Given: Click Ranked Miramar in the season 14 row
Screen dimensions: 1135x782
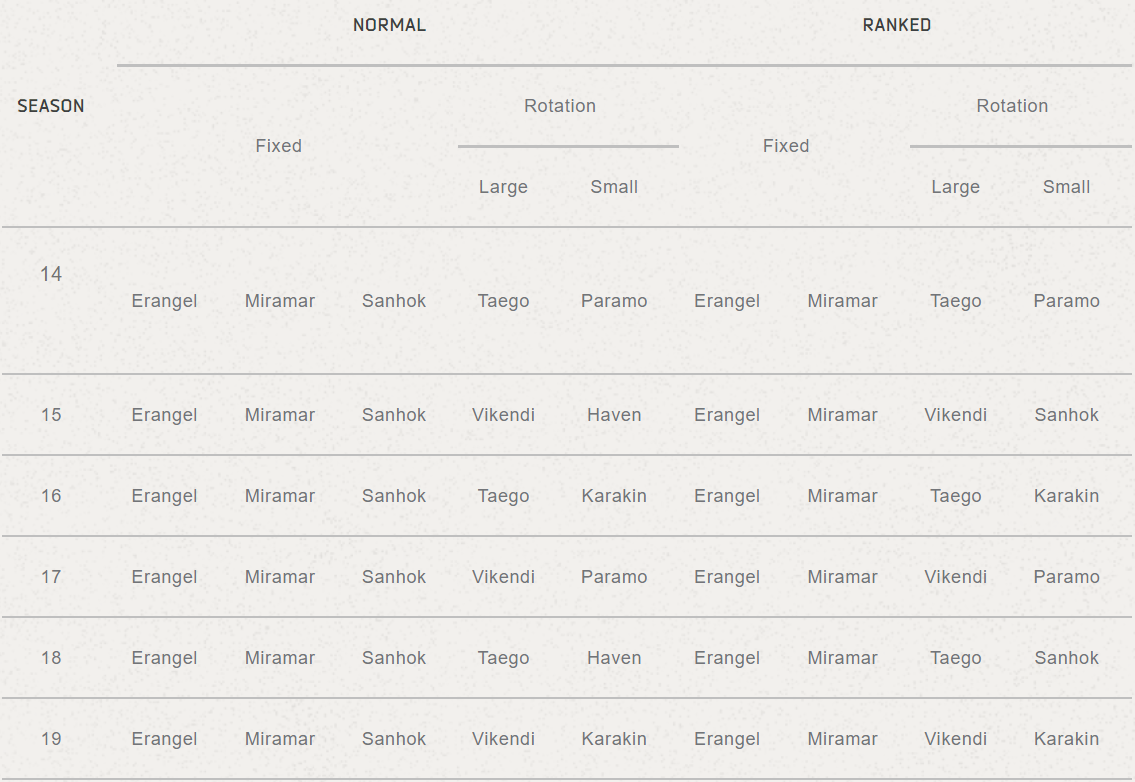Looking at the screenshot, I should point(842,301).
